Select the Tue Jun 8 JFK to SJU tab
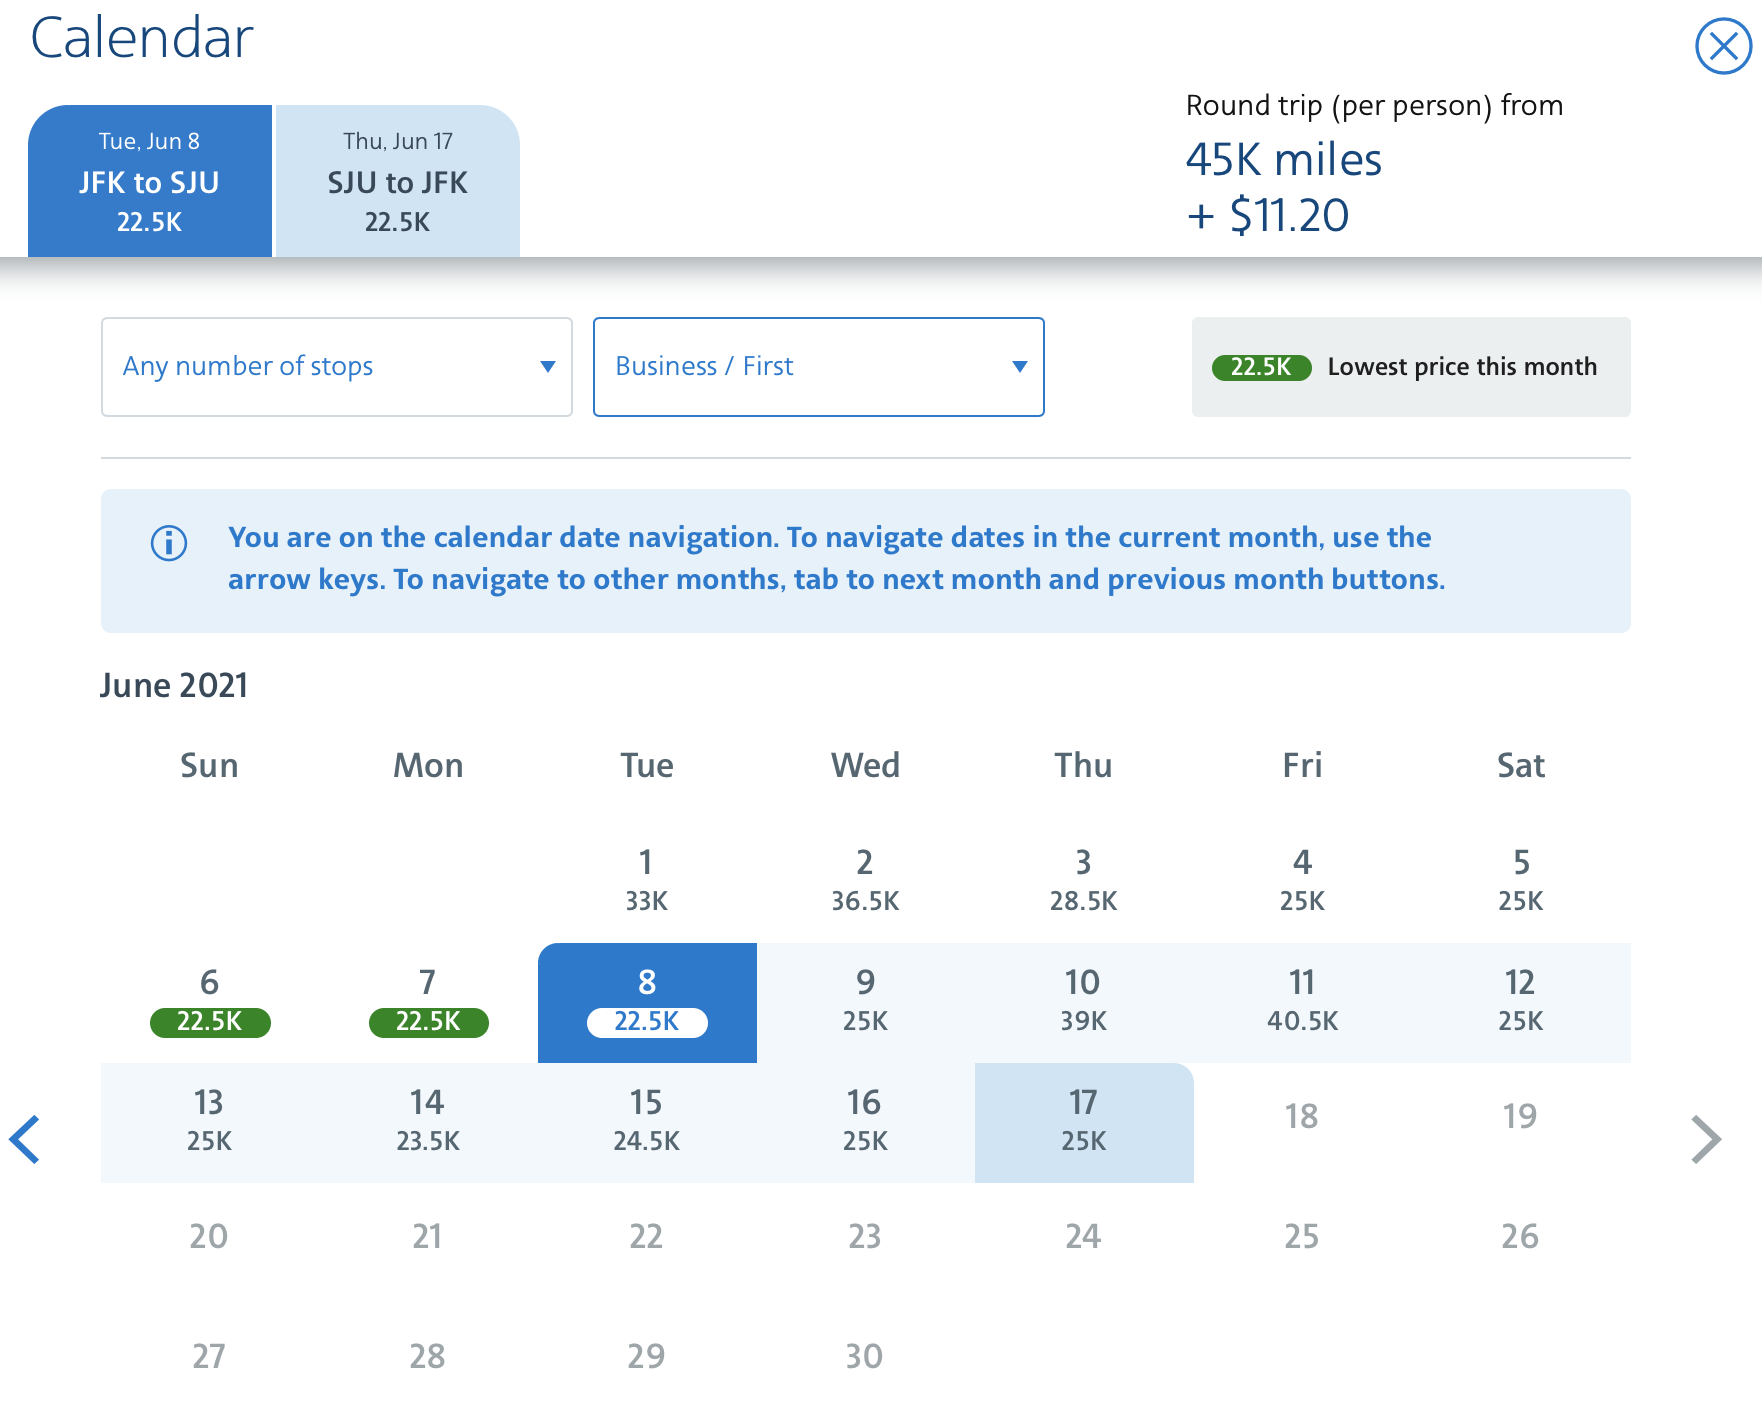 pos(150,181)
